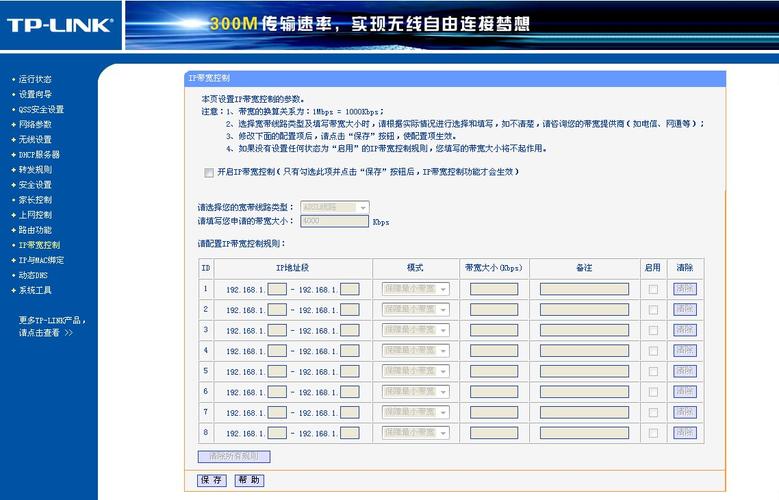Open 家长控制 menu item
The width and height of the screenshot is (779, 500).
pos(35,200)
